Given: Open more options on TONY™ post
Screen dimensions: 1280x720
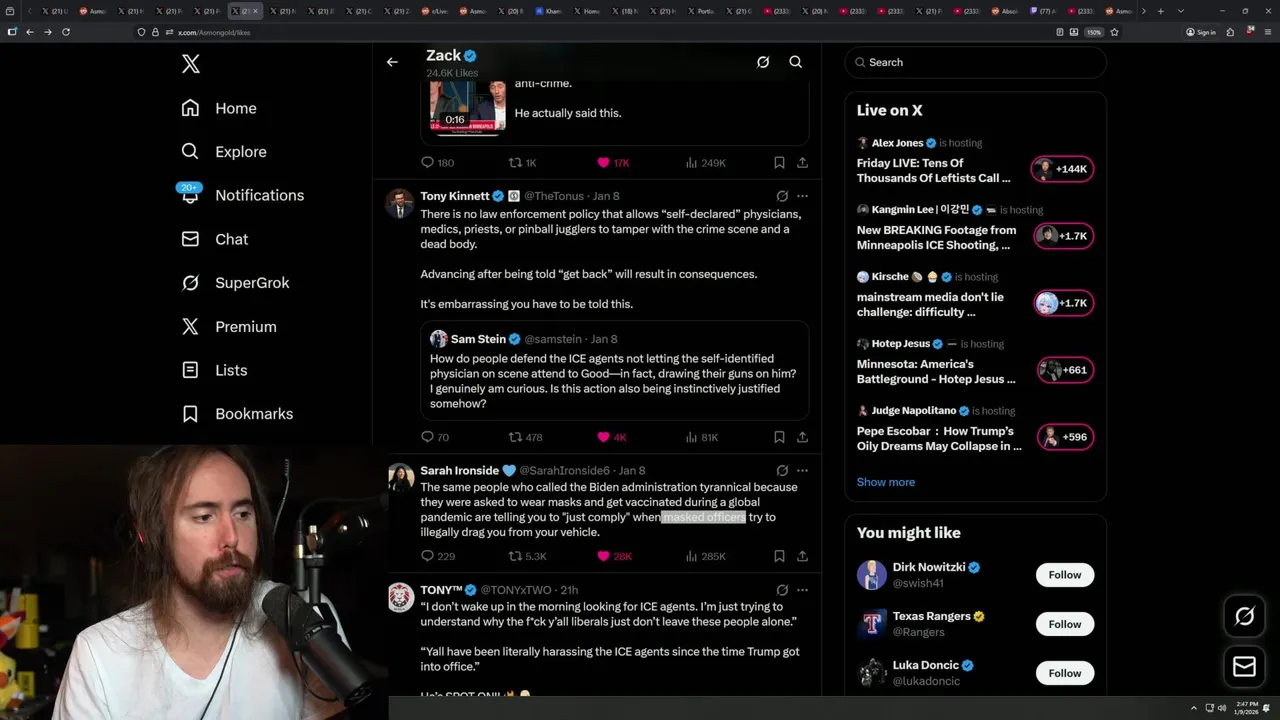Looking at the screenshot, I should 802,590.
